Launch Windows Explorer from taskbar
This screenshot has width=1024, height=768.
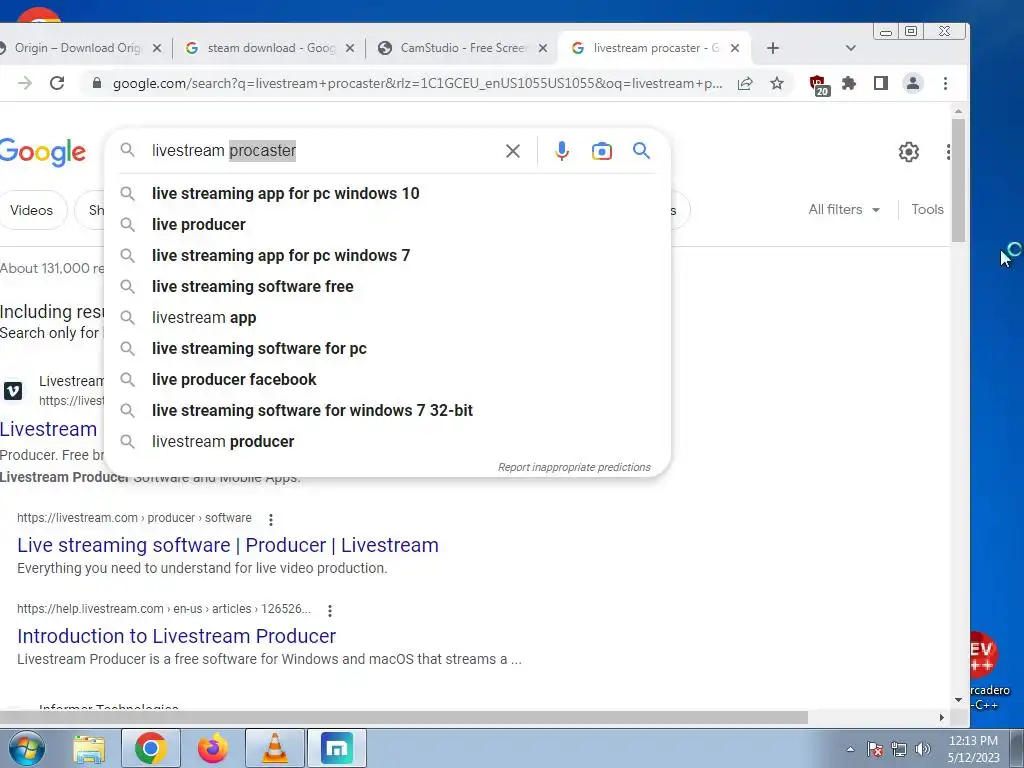coord(89,748)
